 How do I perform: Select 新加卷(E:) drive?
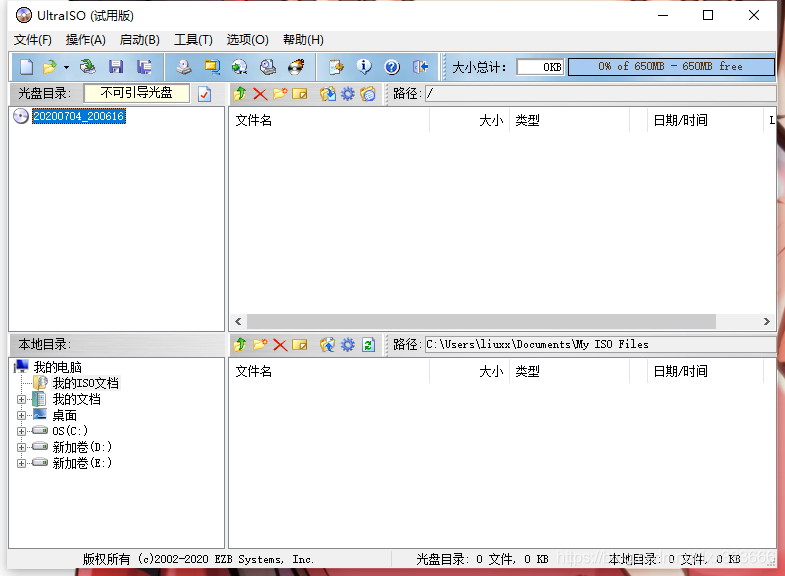click(82, 463)
